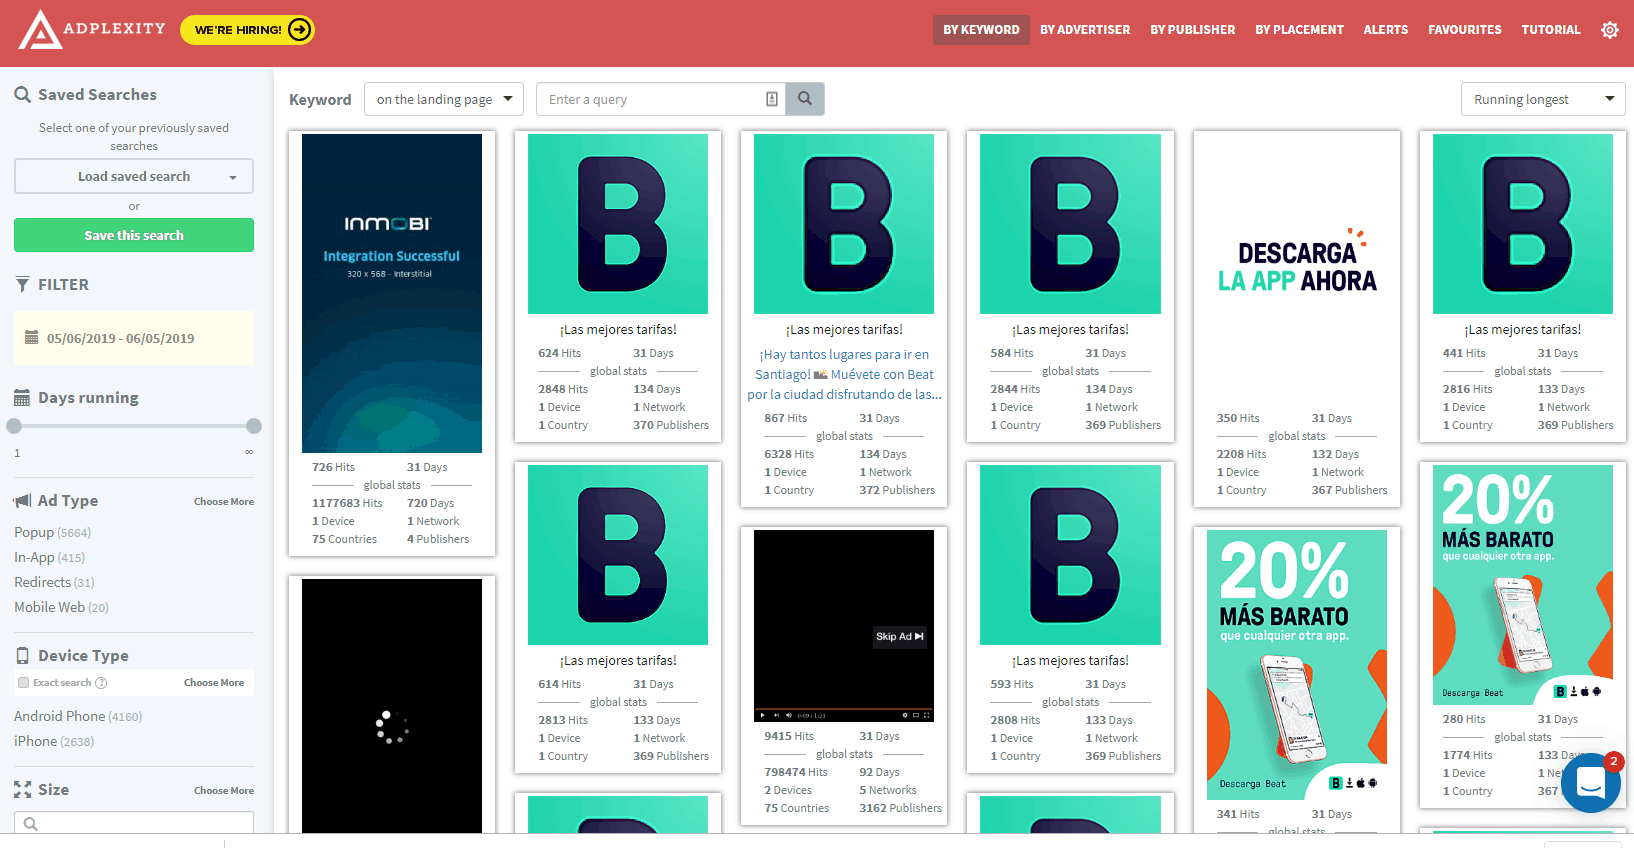Filter by Android Phone device

78,716
